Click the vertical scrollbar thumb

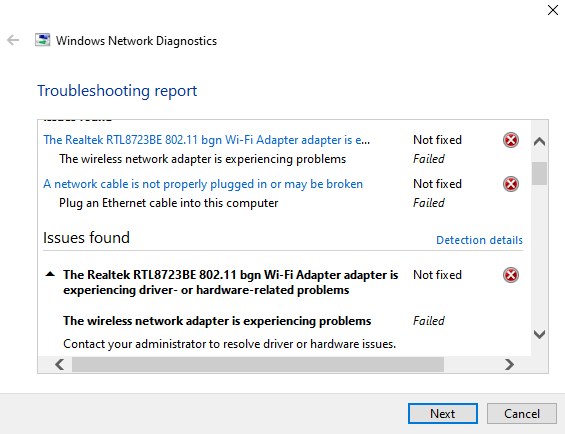[x=539, y=173]
